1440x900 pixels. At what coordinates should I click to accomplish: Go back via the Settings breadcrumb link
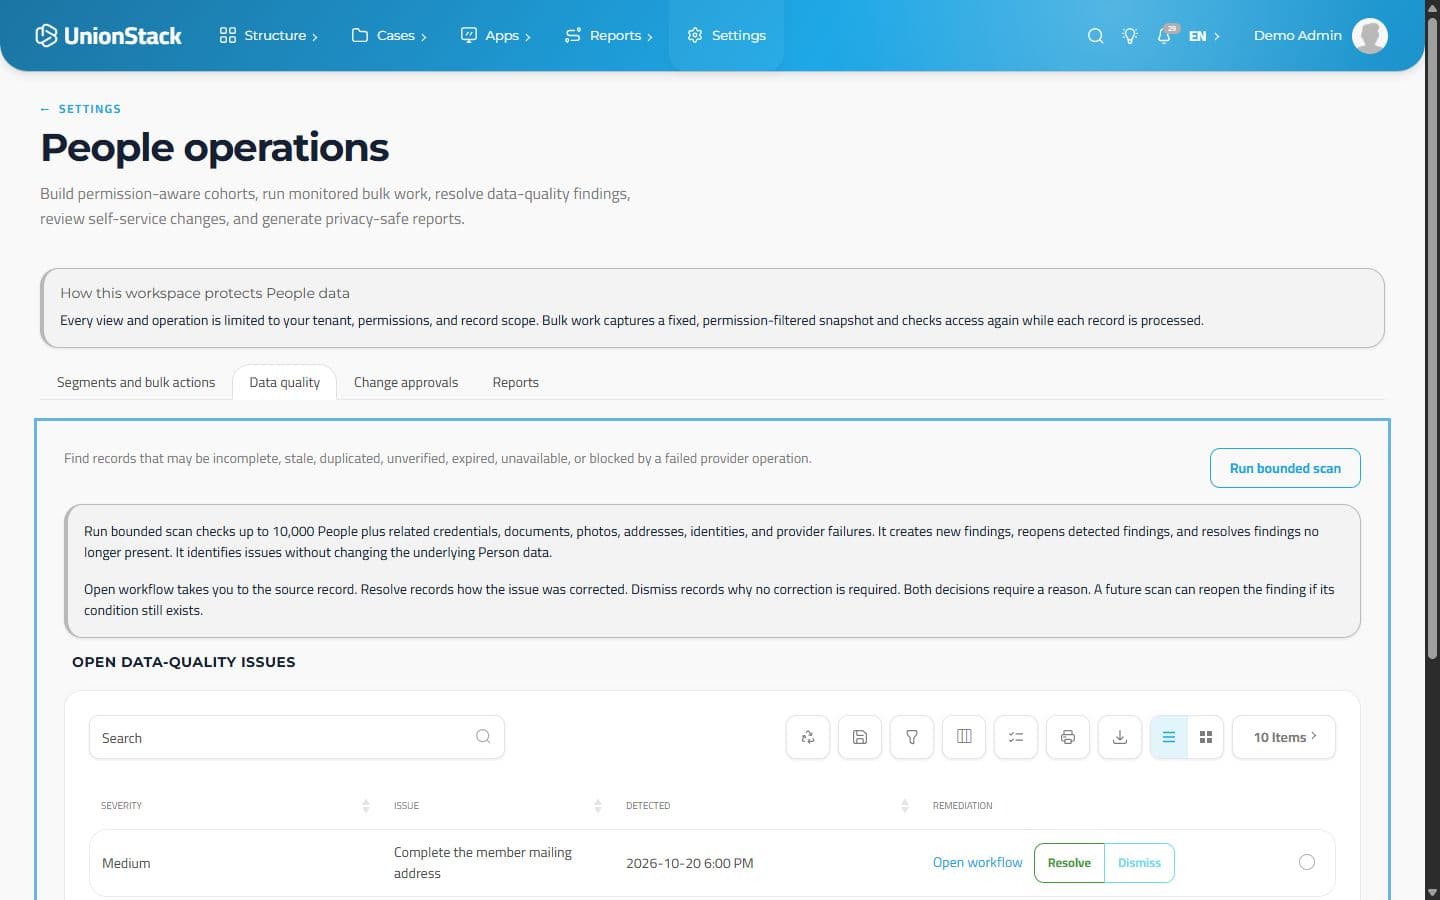pos(81,109)
